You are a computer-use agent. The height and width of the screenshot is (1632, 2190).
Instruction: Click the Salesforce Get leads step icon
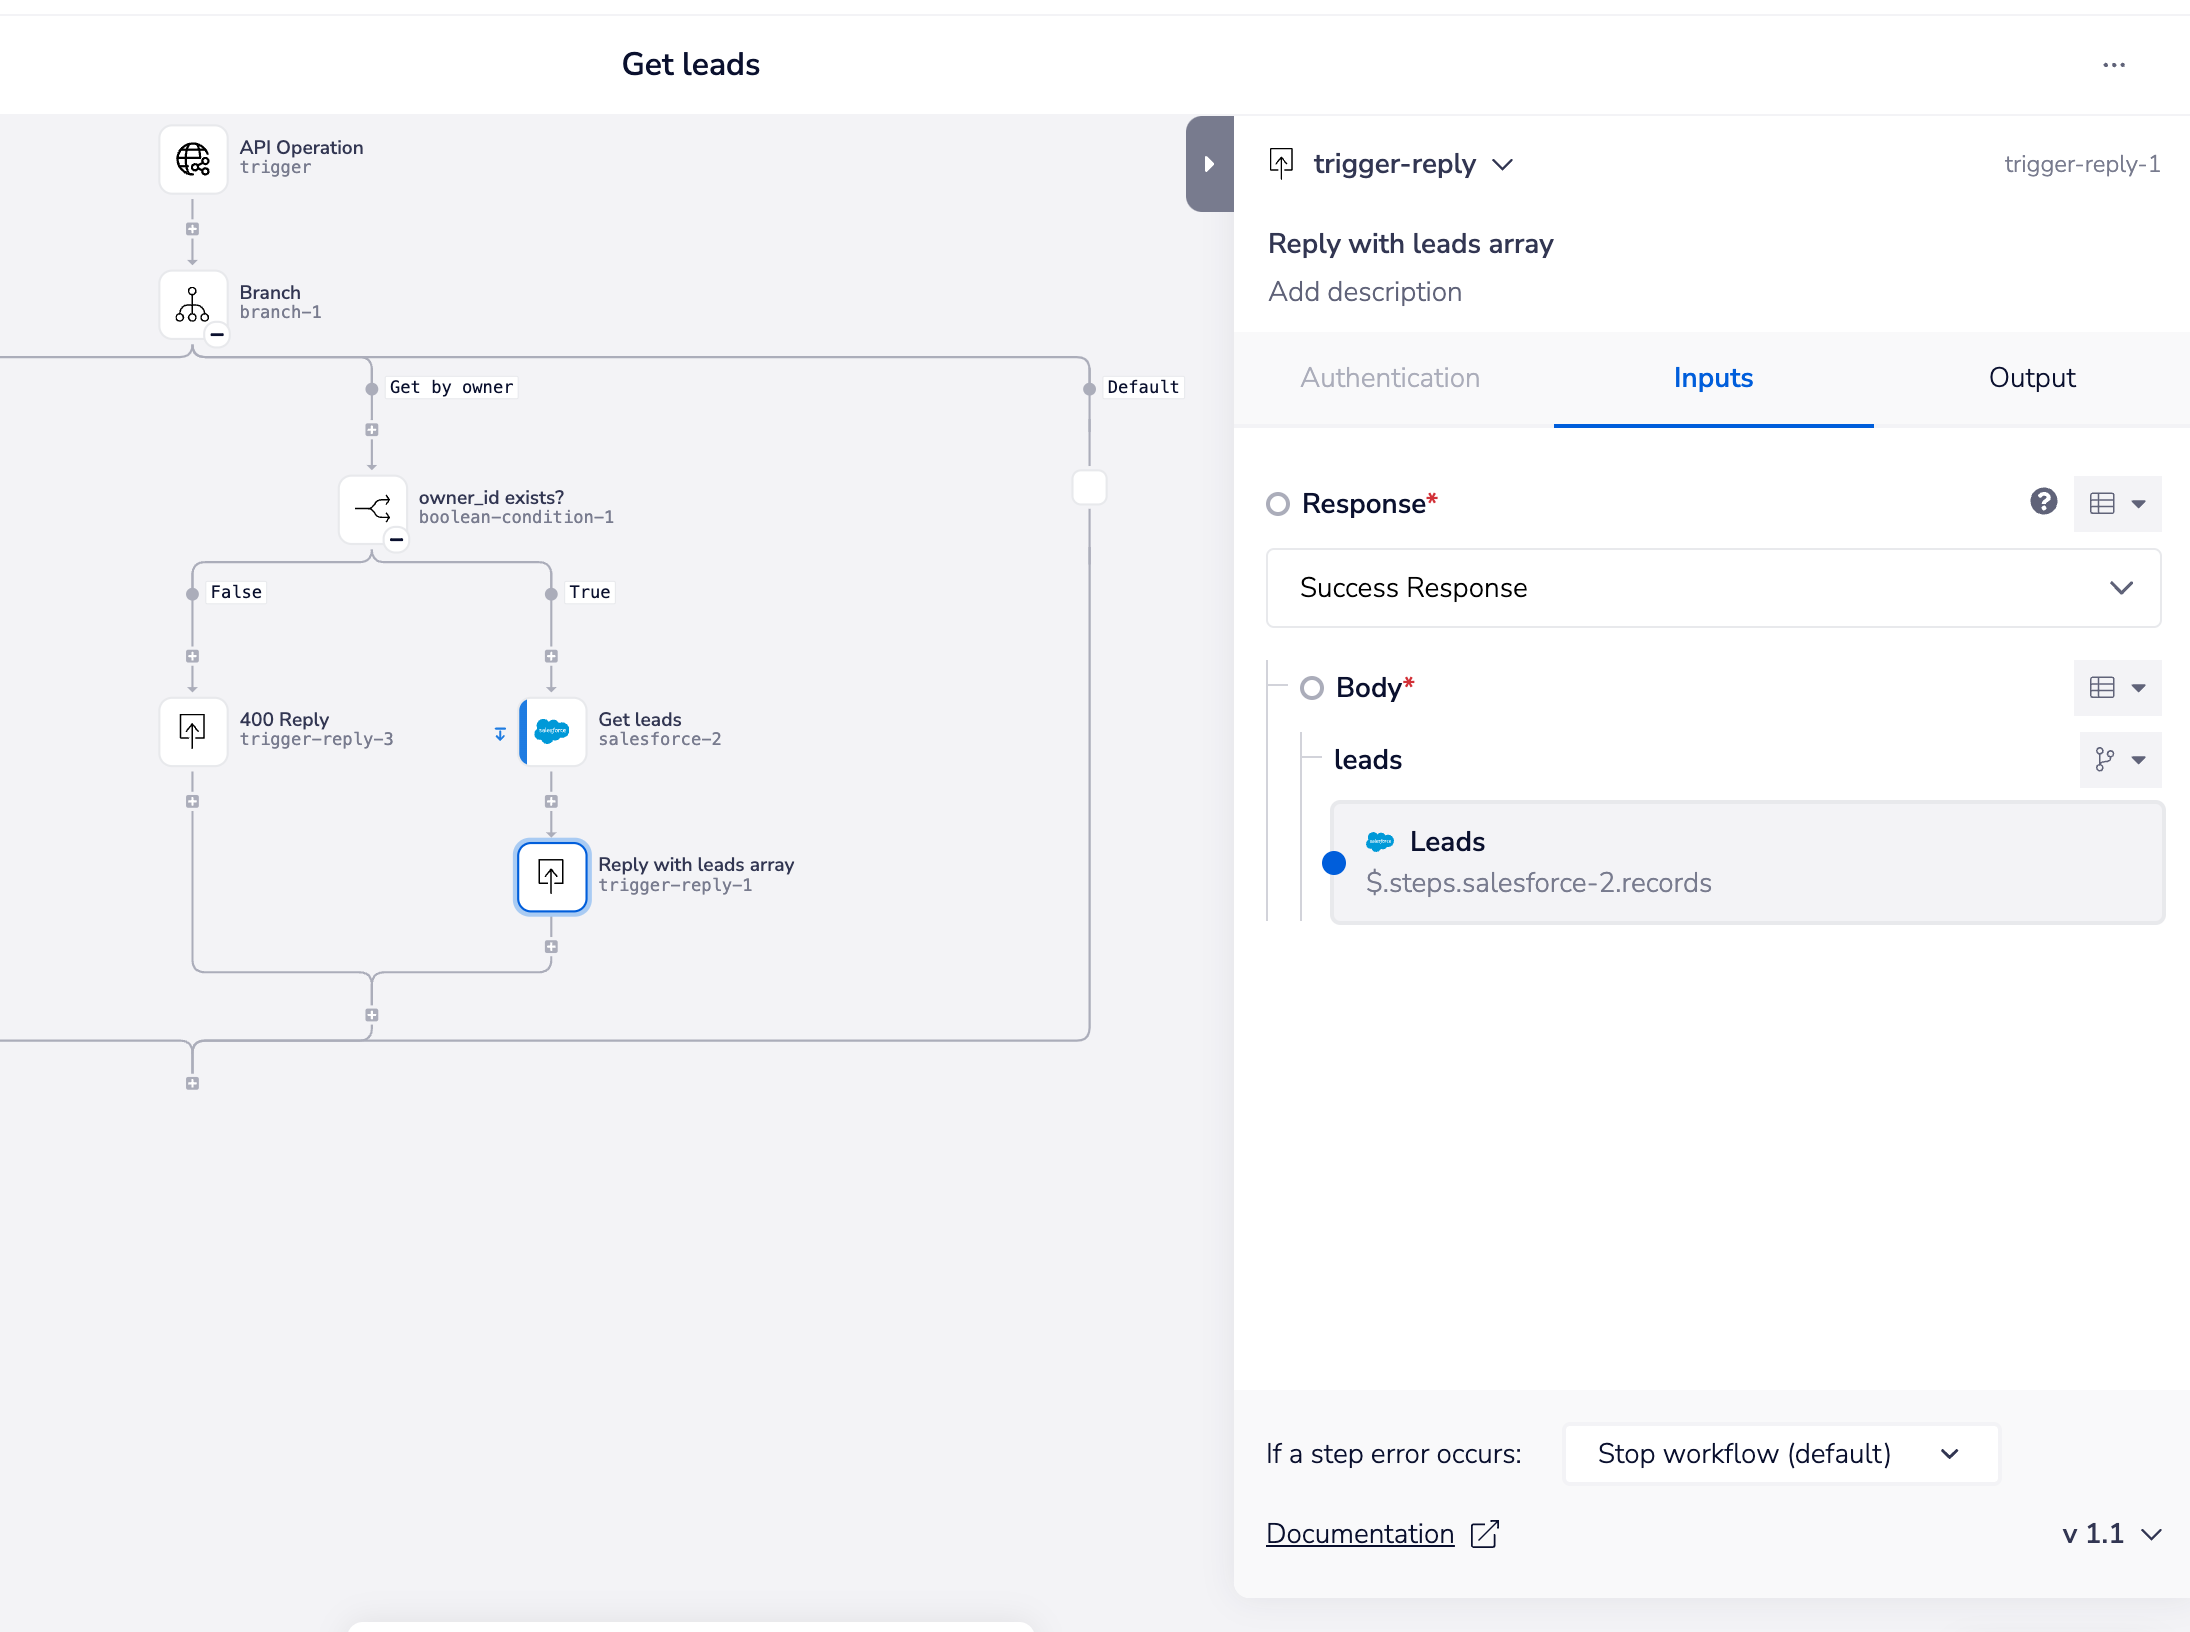552,731
